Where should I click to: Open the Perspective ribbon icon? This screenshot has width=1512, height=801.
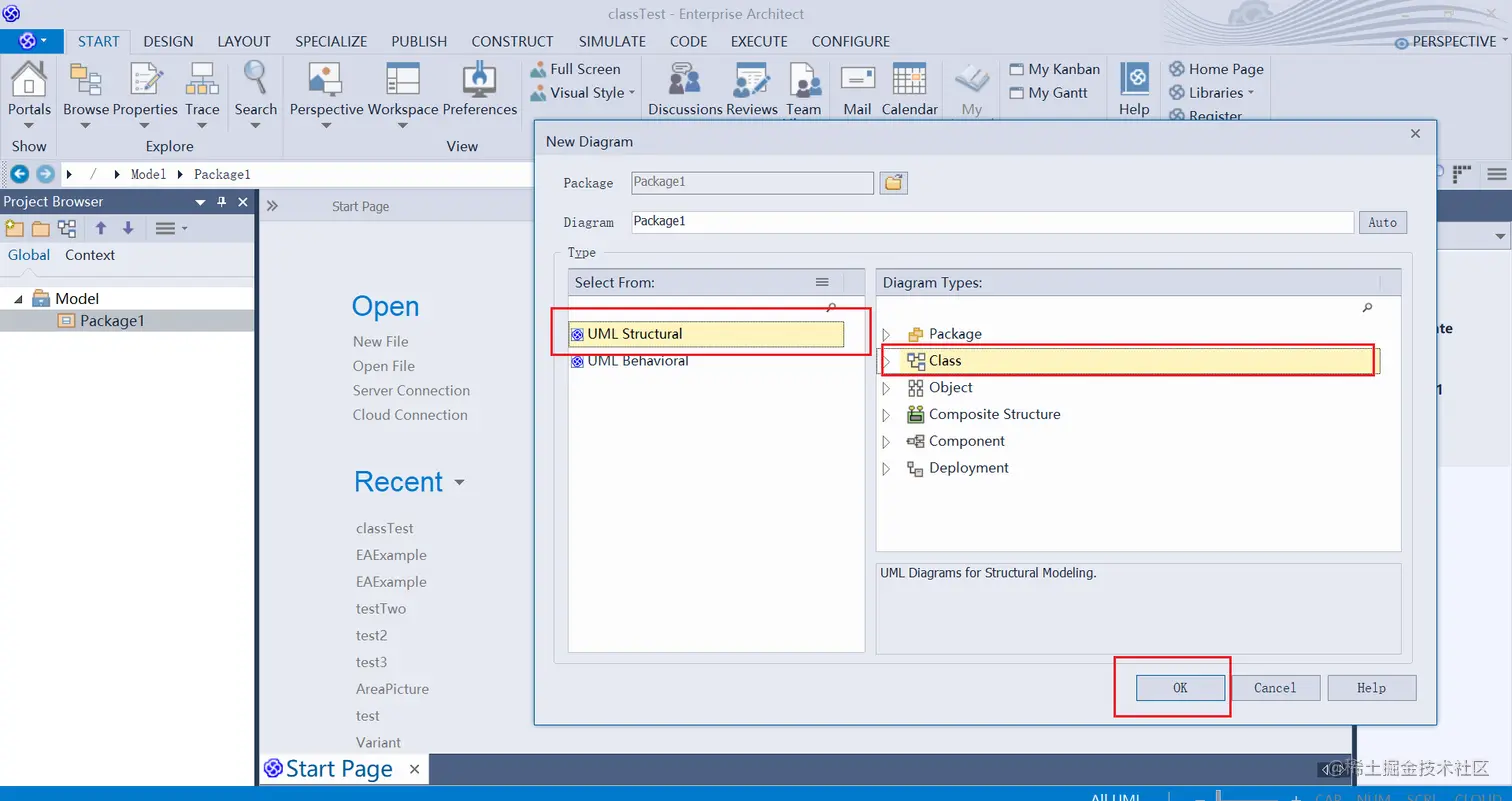326,80
